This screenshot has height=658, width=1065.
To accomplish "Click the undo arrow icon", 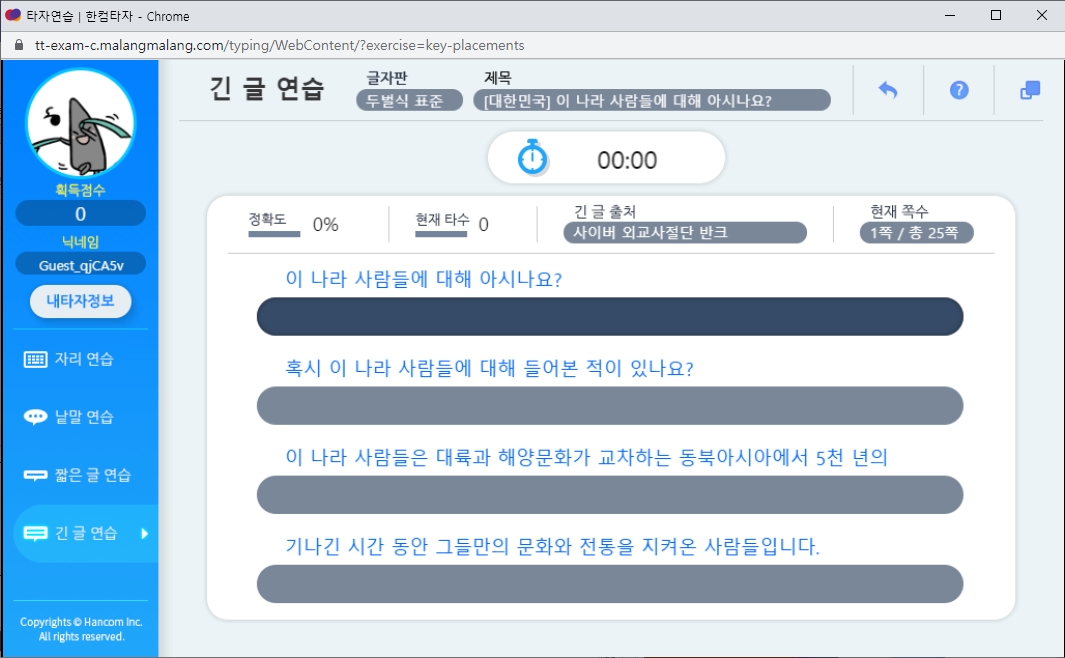I will (x=888, y=90).
